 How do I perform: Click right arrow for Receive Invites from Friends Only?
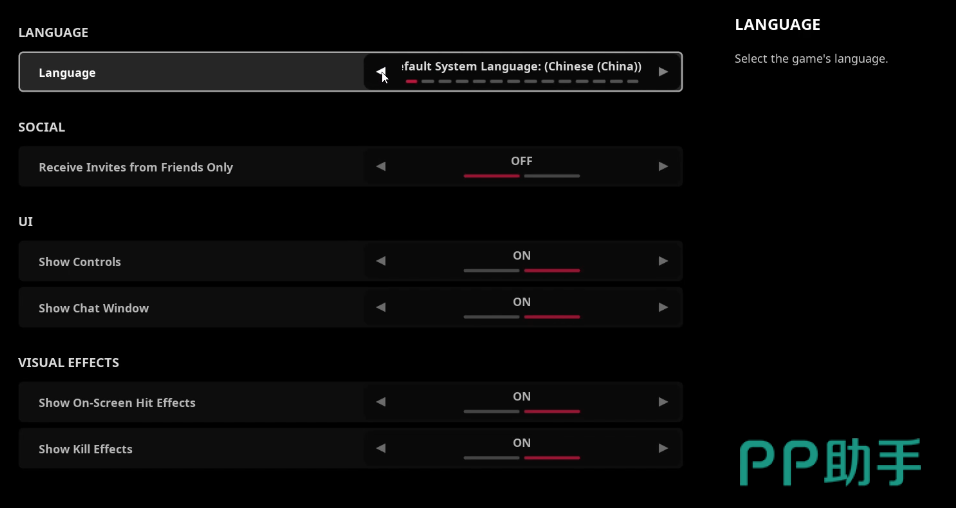(663, 167)
